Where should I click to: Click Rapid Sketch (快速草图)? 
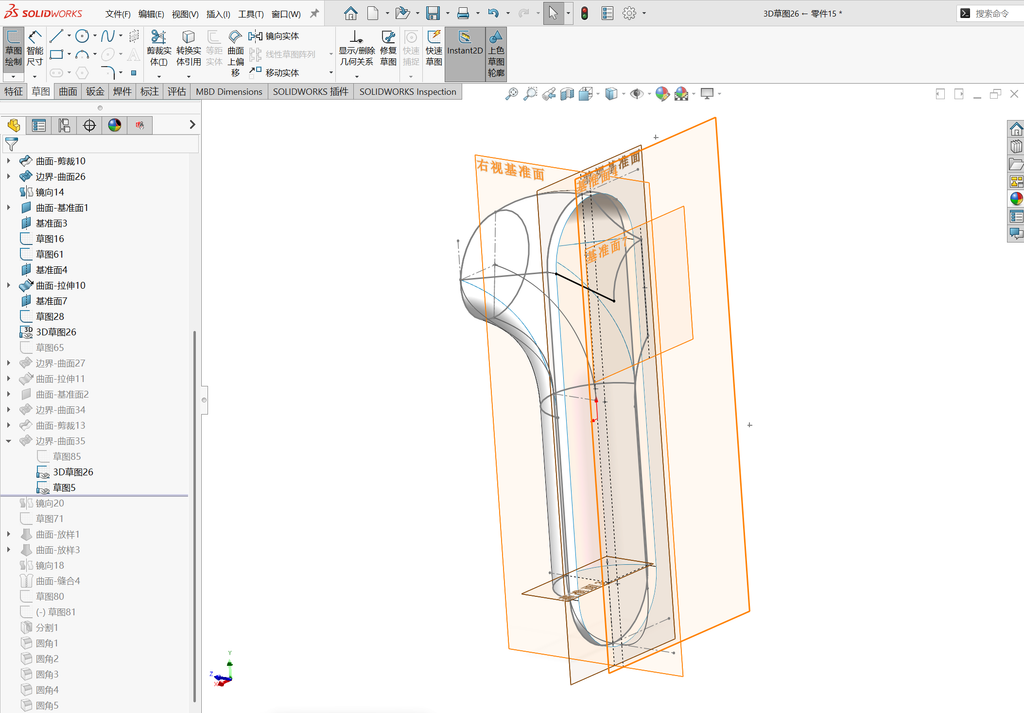(x=434, y=48)
